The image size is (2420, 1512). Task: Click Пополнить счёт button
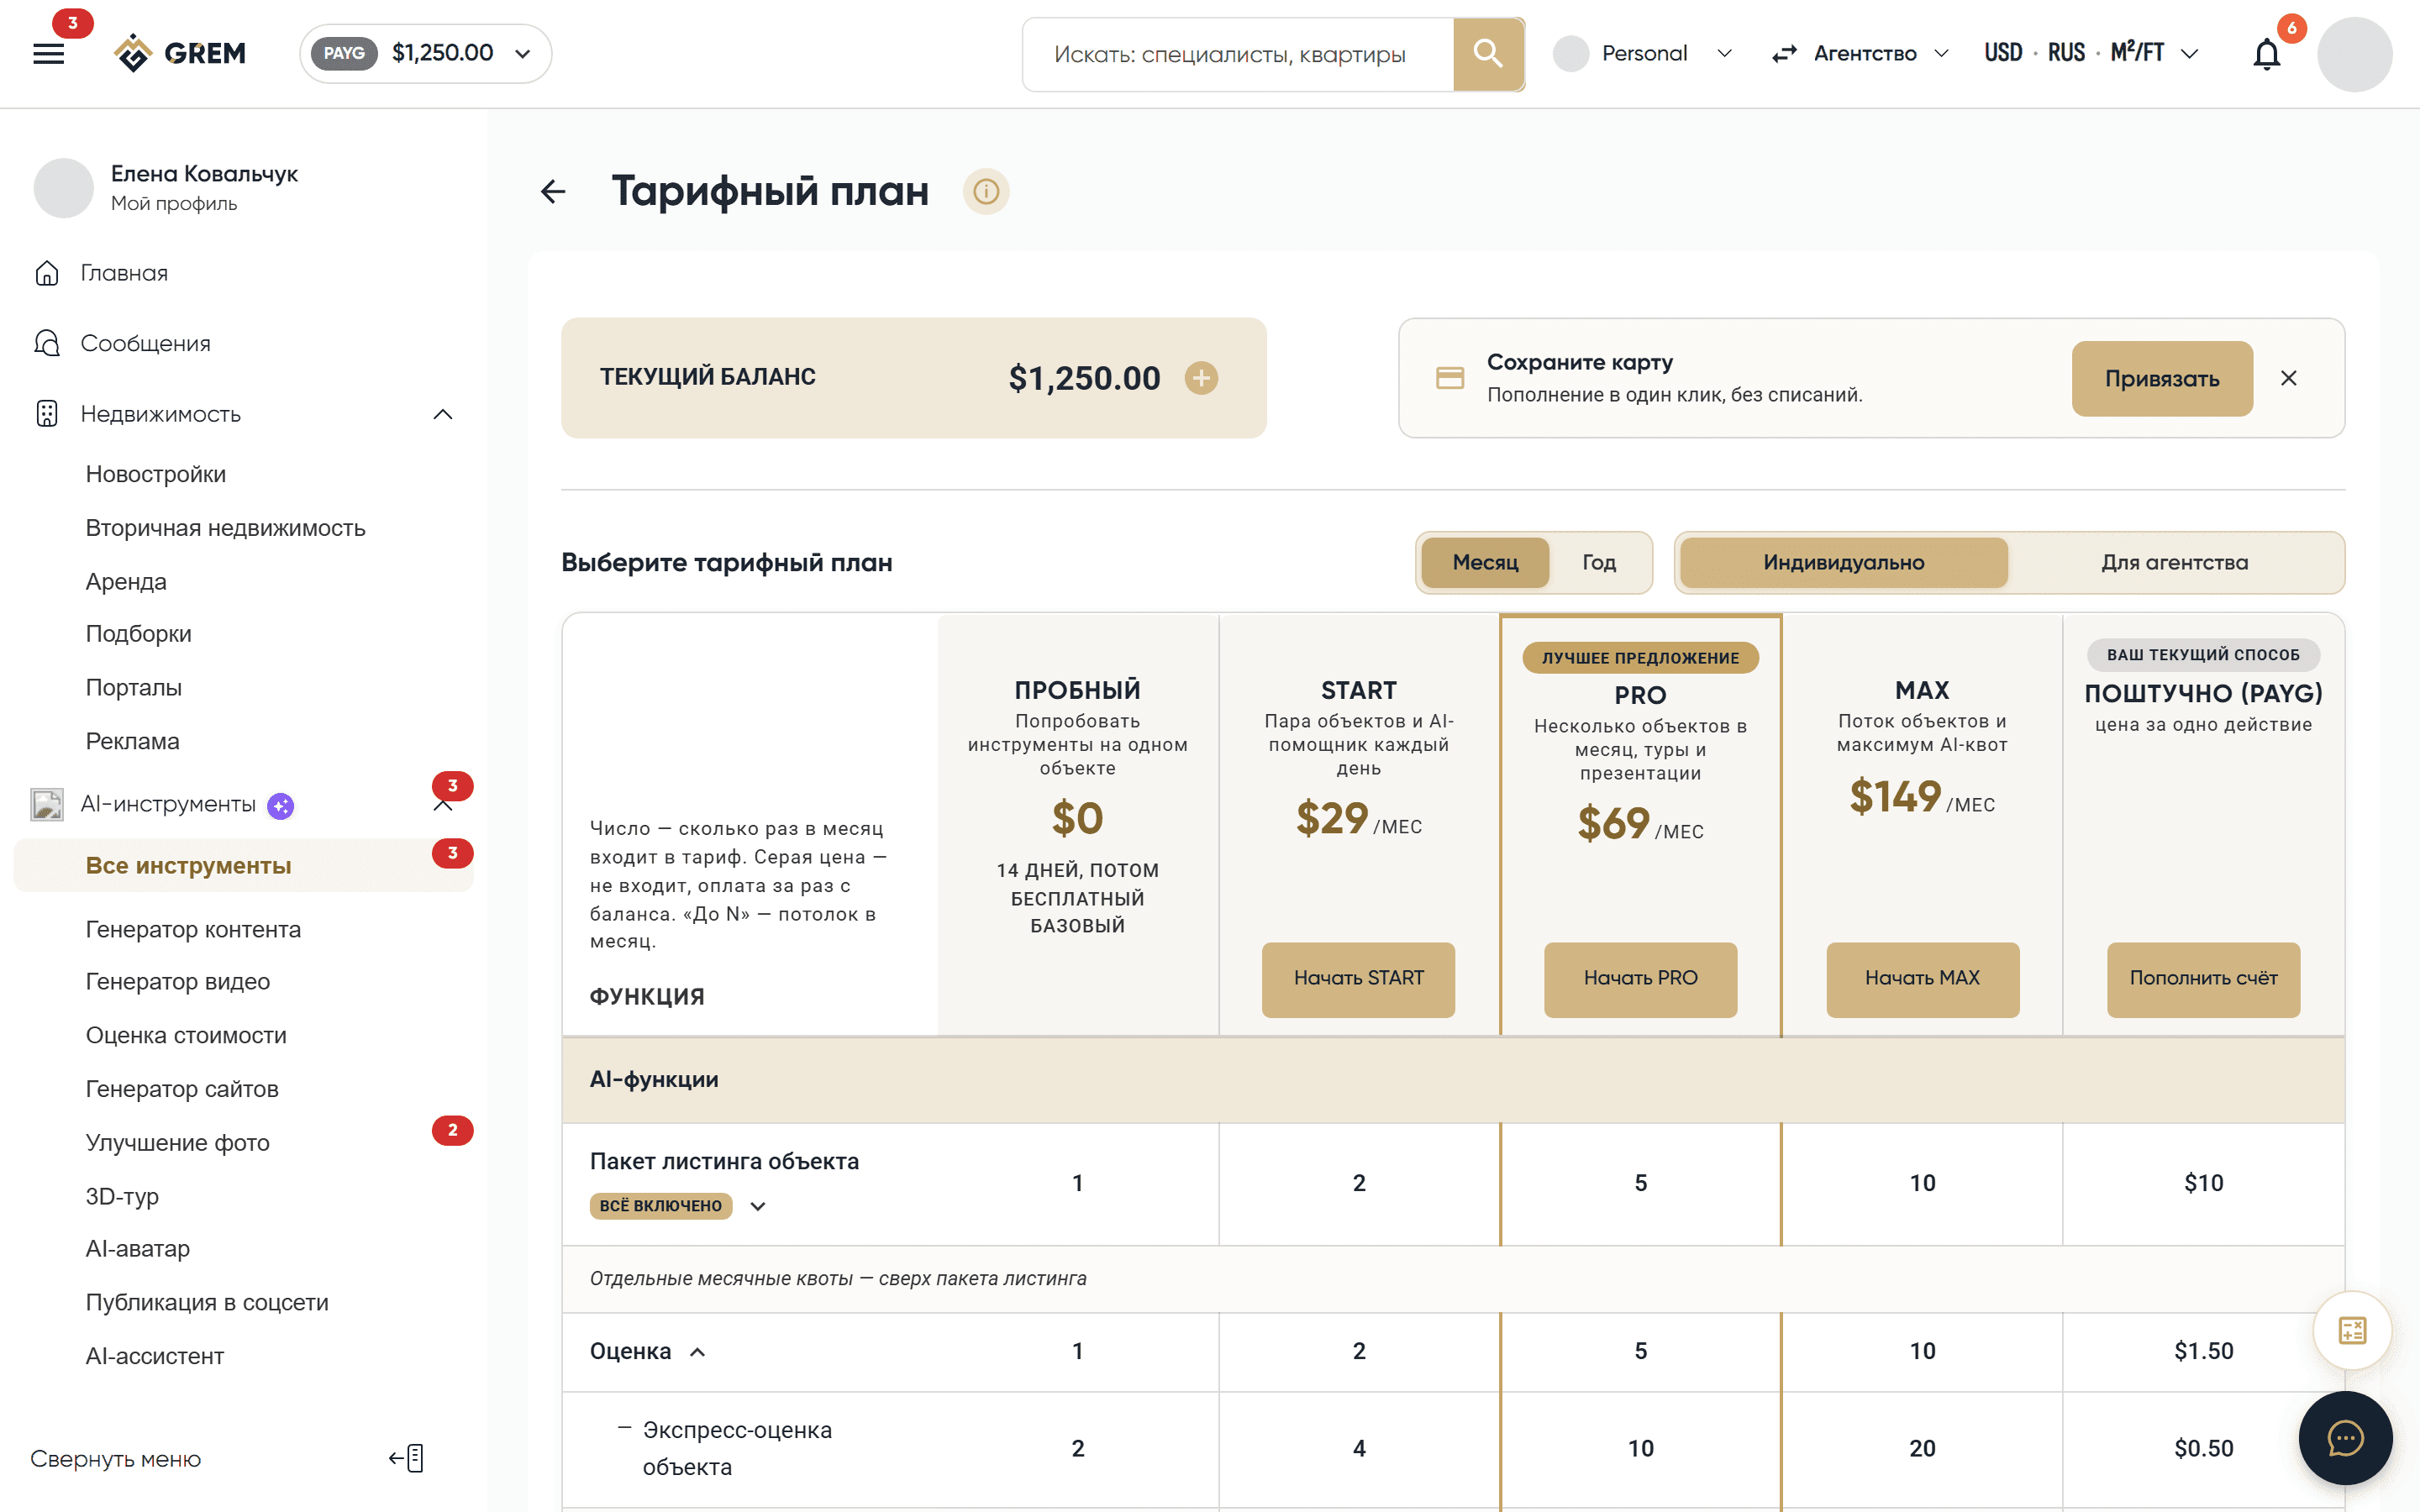coord(2203,979)
